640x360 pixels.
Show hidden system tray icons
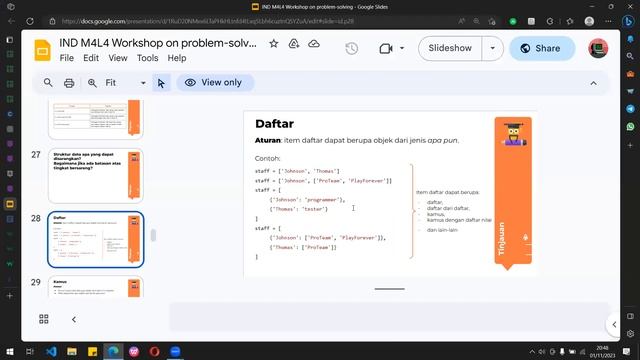(x=532, y=351)
